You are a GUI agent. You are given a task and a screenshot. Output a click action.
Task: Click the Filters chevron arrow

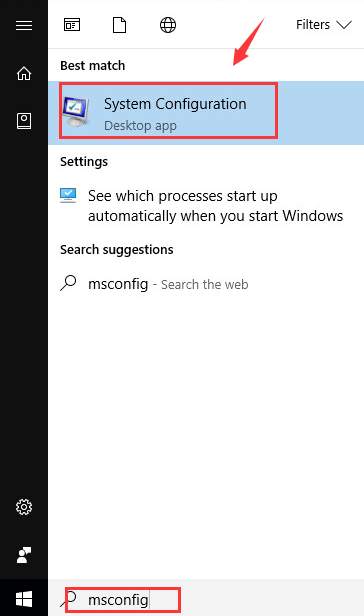click(344, 25)
